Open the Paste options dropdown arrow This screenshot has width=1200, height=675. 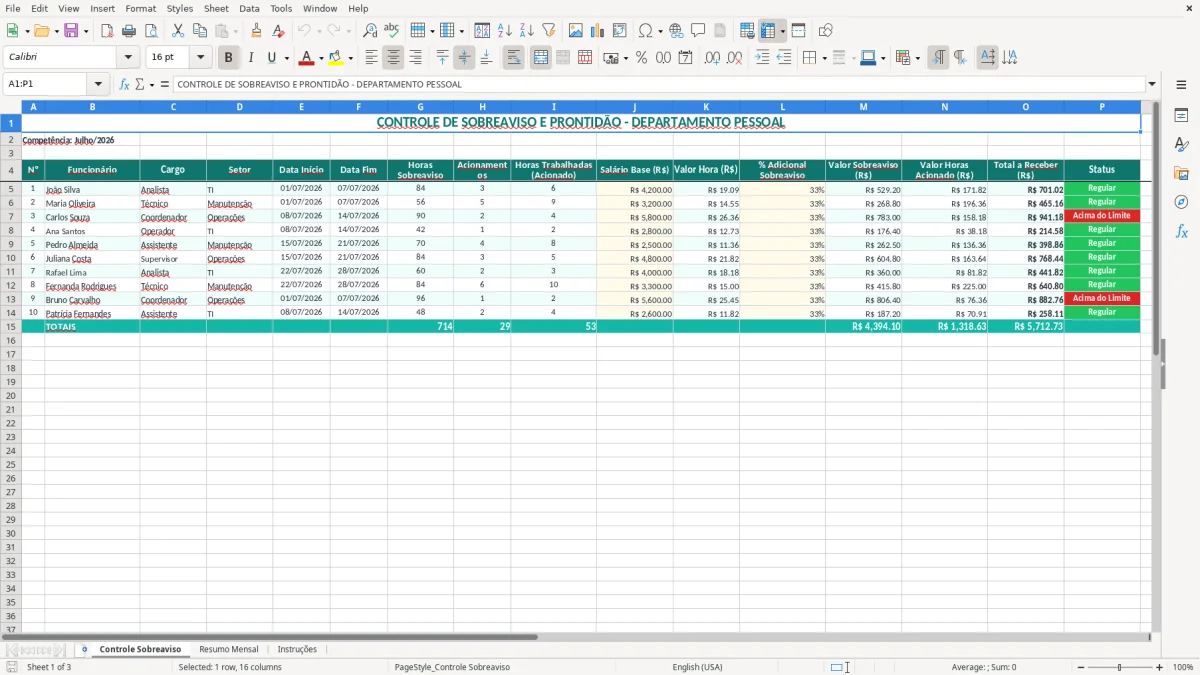pos(235,31)
